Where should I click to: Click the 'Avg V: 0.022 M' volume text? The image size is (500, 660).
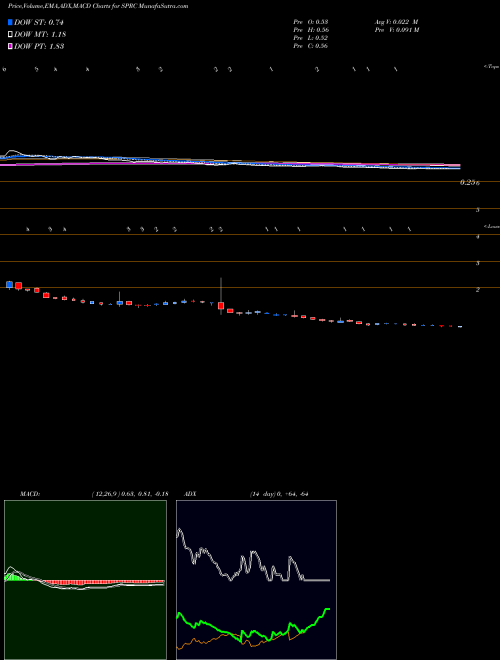[396, 21]
